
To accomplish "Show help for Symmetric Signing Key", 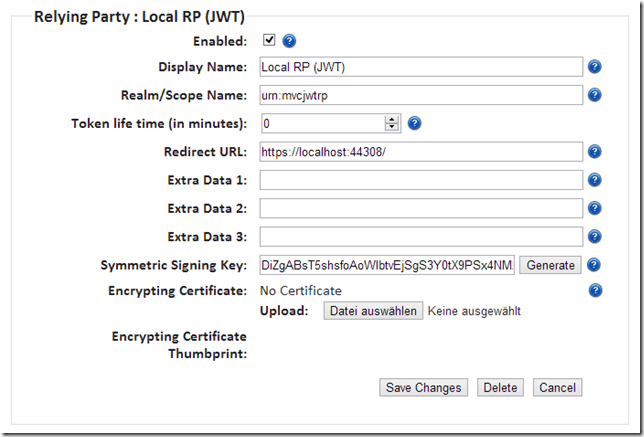I will click(x=594, y=265).
